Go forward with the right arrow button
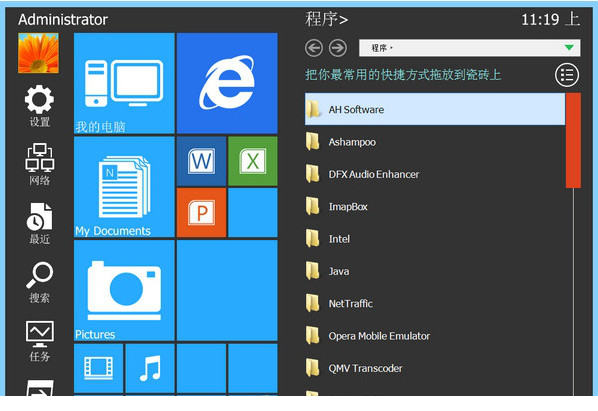This screenshot has height=411, width=598. click(338, 48)
